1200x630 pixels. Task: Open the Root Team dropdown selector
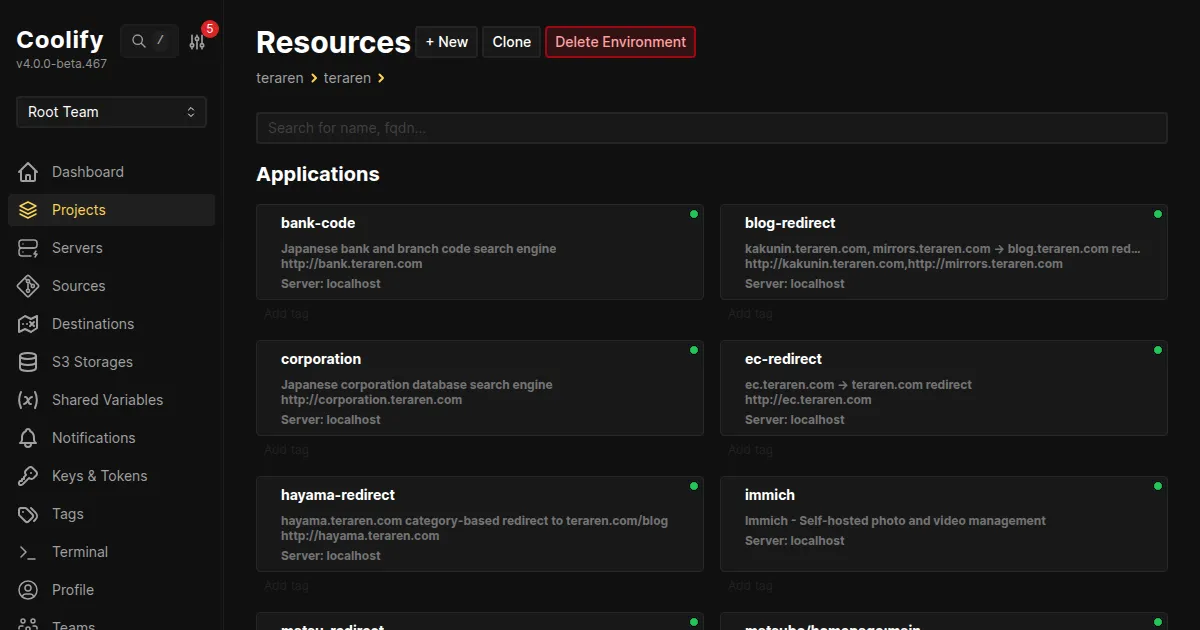pyautogui.click(x=111, y=112)
